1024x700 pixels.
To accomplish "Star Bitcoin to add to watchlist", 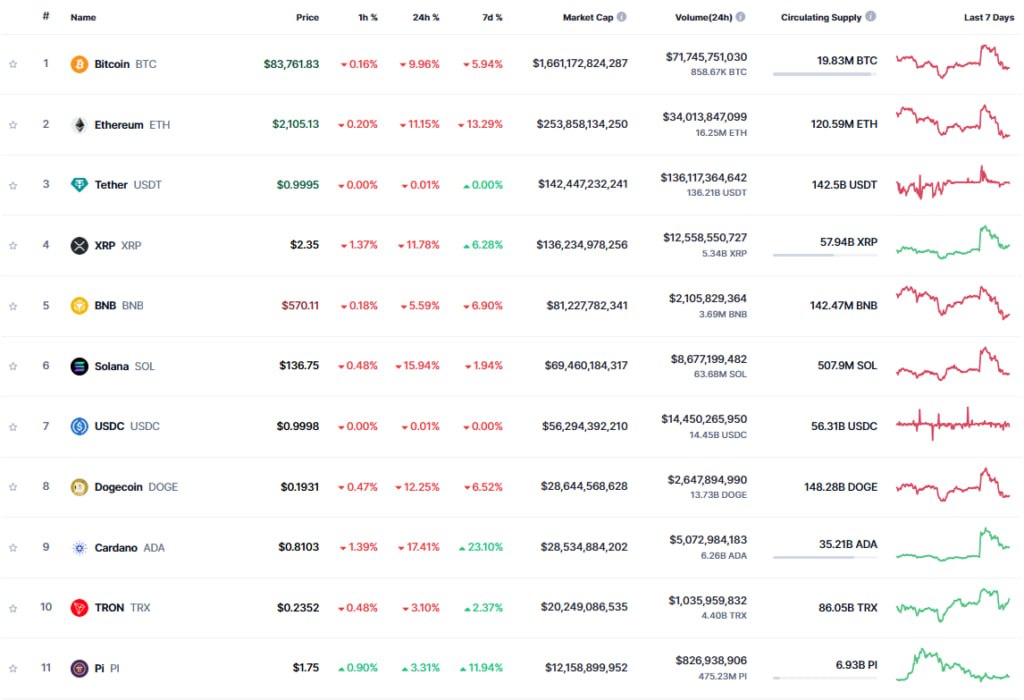I will coord(13,64).
